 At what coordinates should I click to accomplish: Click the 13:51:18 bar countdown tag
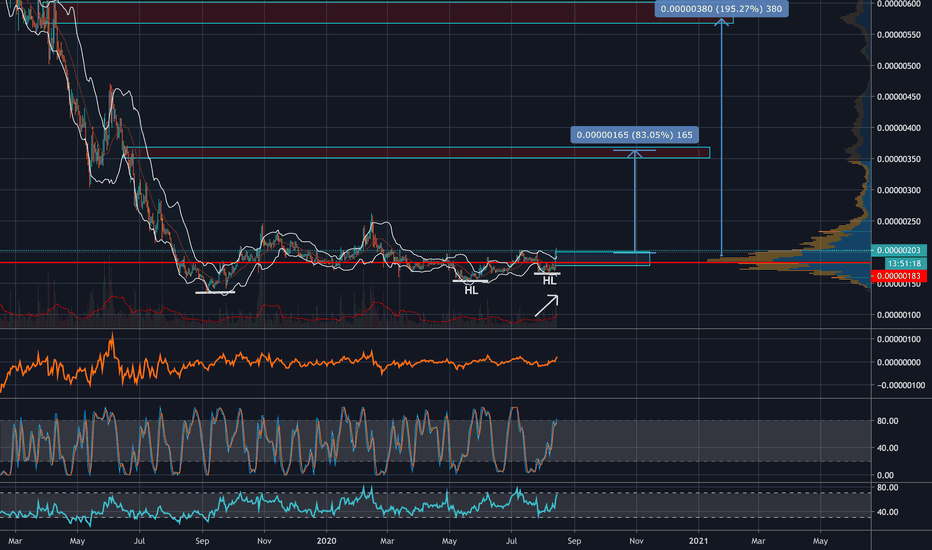(x=904, y=263)
